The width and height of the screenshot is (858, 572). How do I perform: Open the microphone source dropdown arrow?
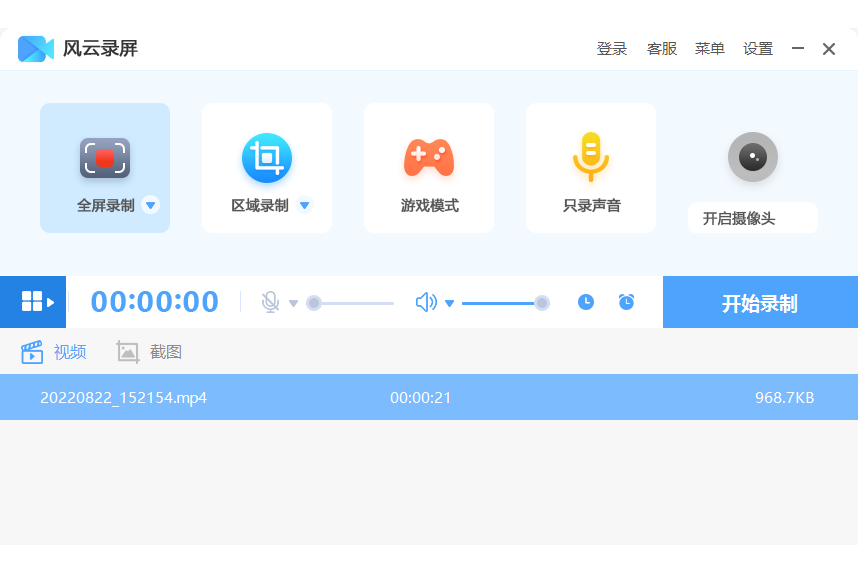pyautogui.click(x=294, y=303)
